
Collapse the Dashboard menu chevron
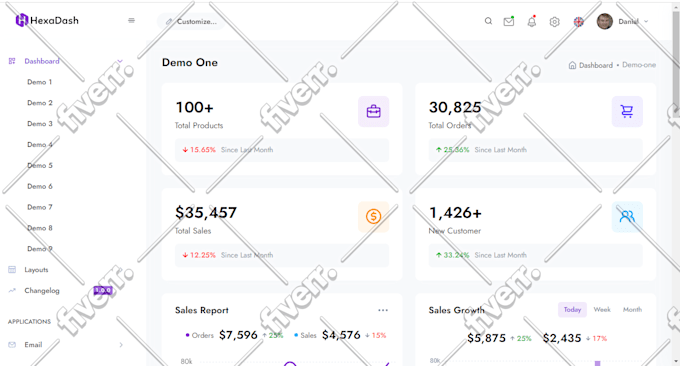pyautogui.click(x=120, y=61)
